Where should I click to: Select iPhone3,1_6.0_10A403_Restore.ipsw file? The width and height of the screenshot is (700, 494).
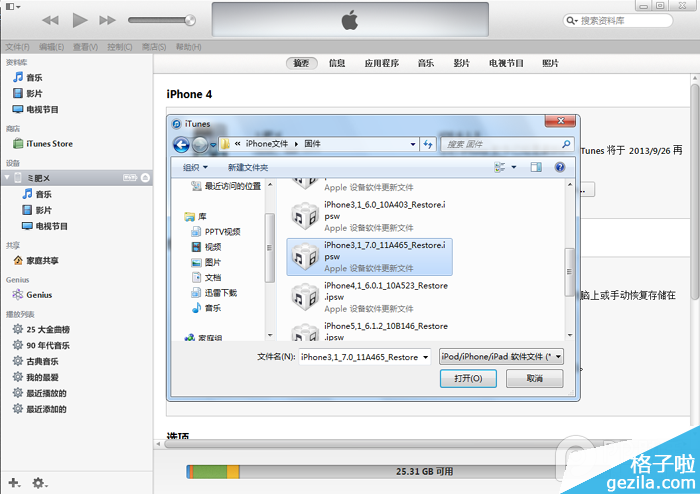(369, 216)
